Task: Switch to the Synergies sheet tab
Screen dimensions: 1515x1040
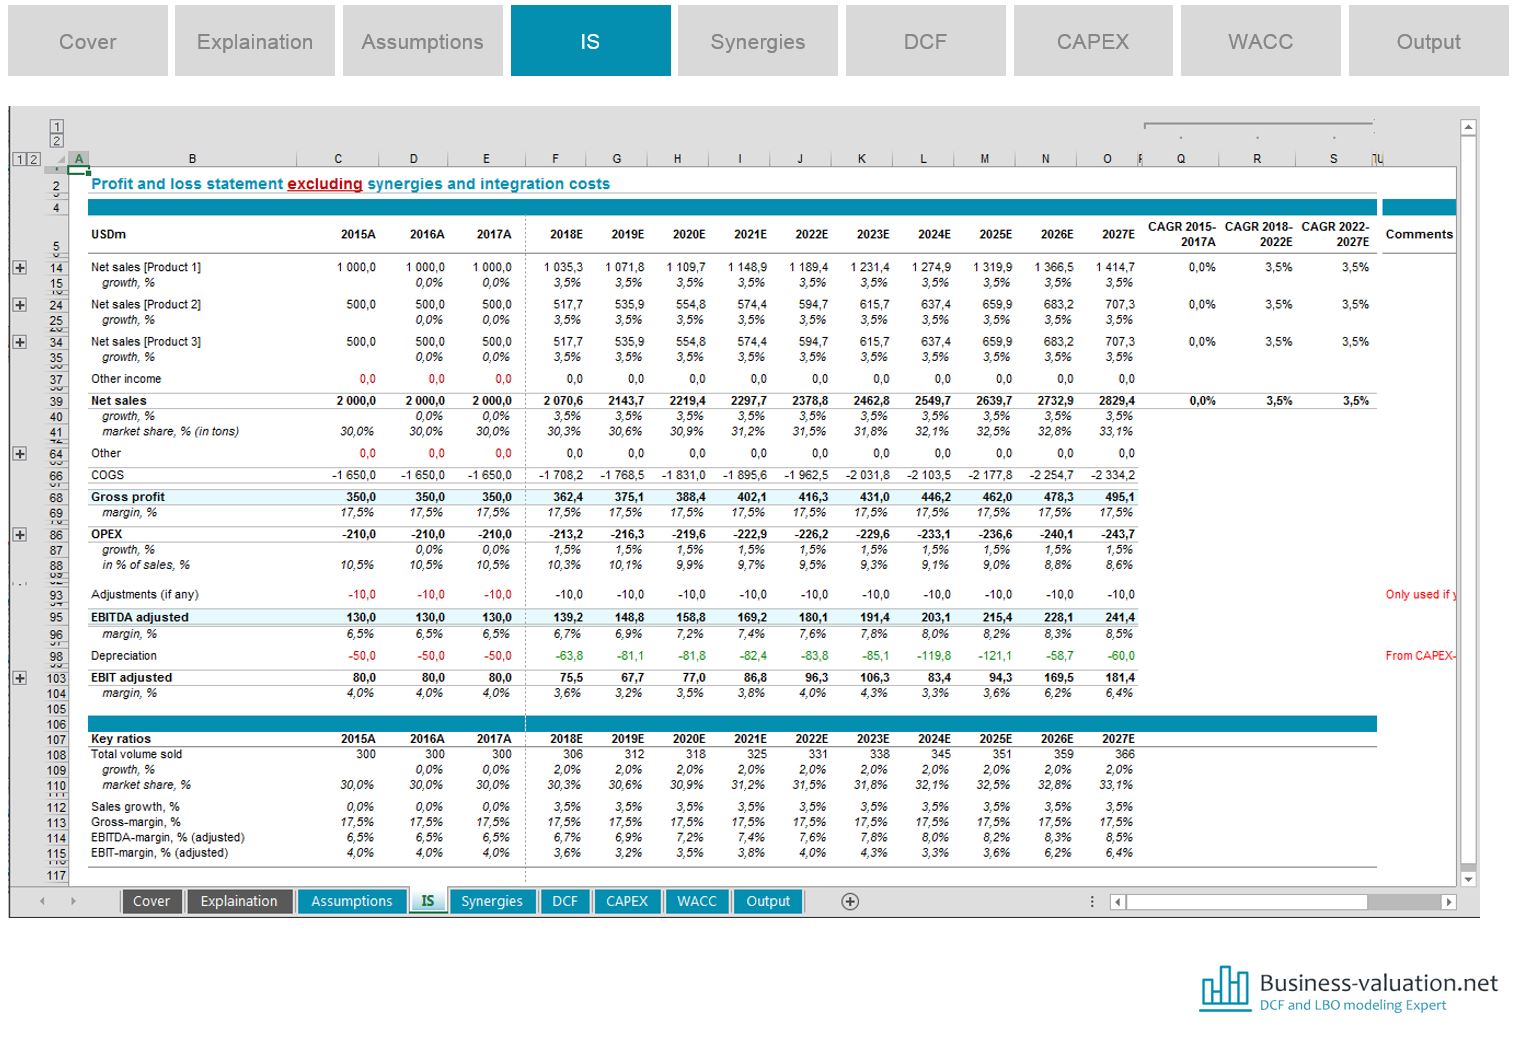Action: pos(492,901)
